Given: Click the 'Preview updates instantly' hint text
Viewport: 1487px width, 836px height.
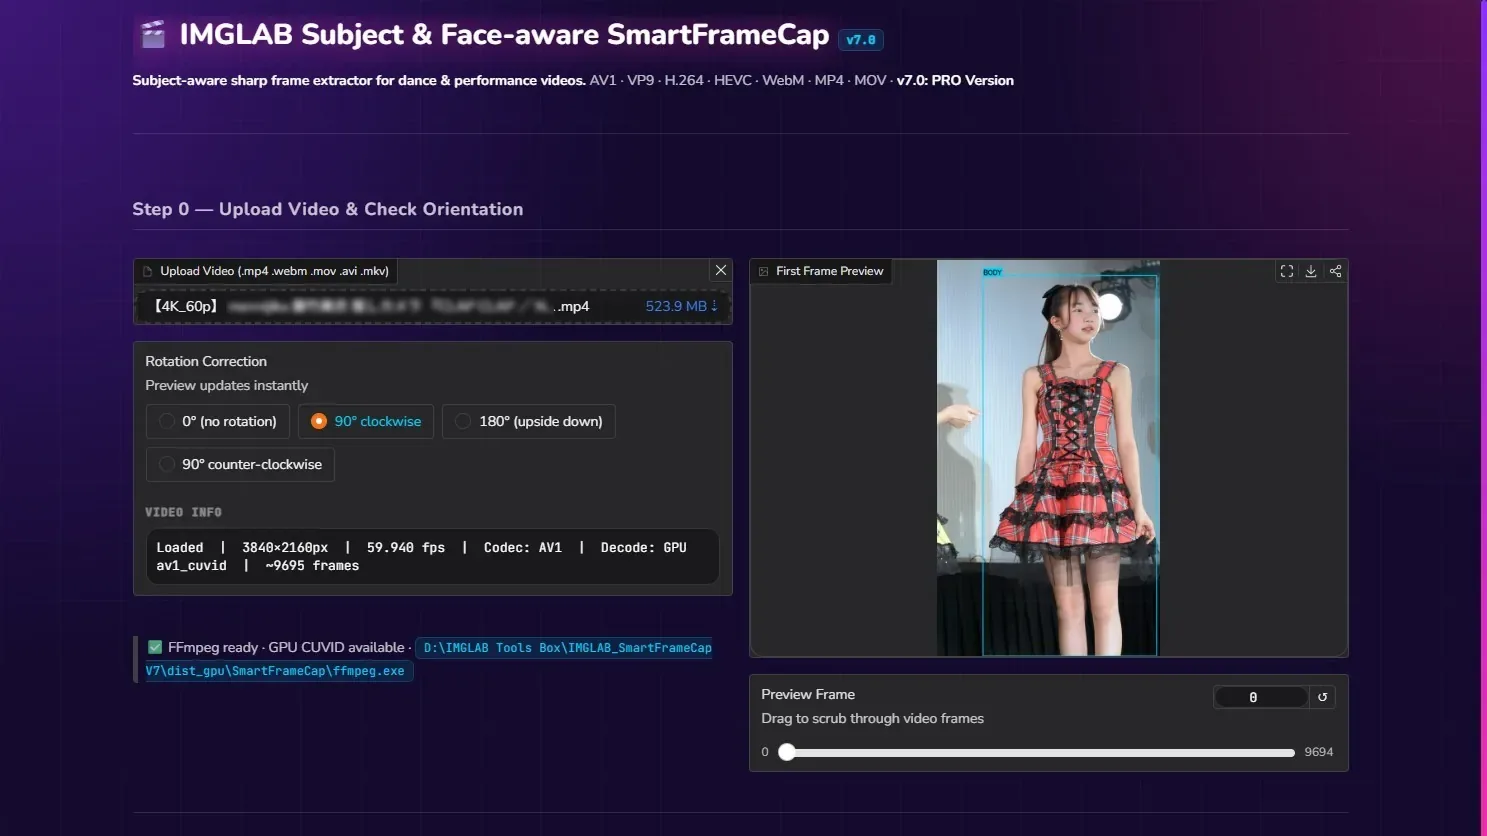Looking at the screenshot, I should 227,385.
